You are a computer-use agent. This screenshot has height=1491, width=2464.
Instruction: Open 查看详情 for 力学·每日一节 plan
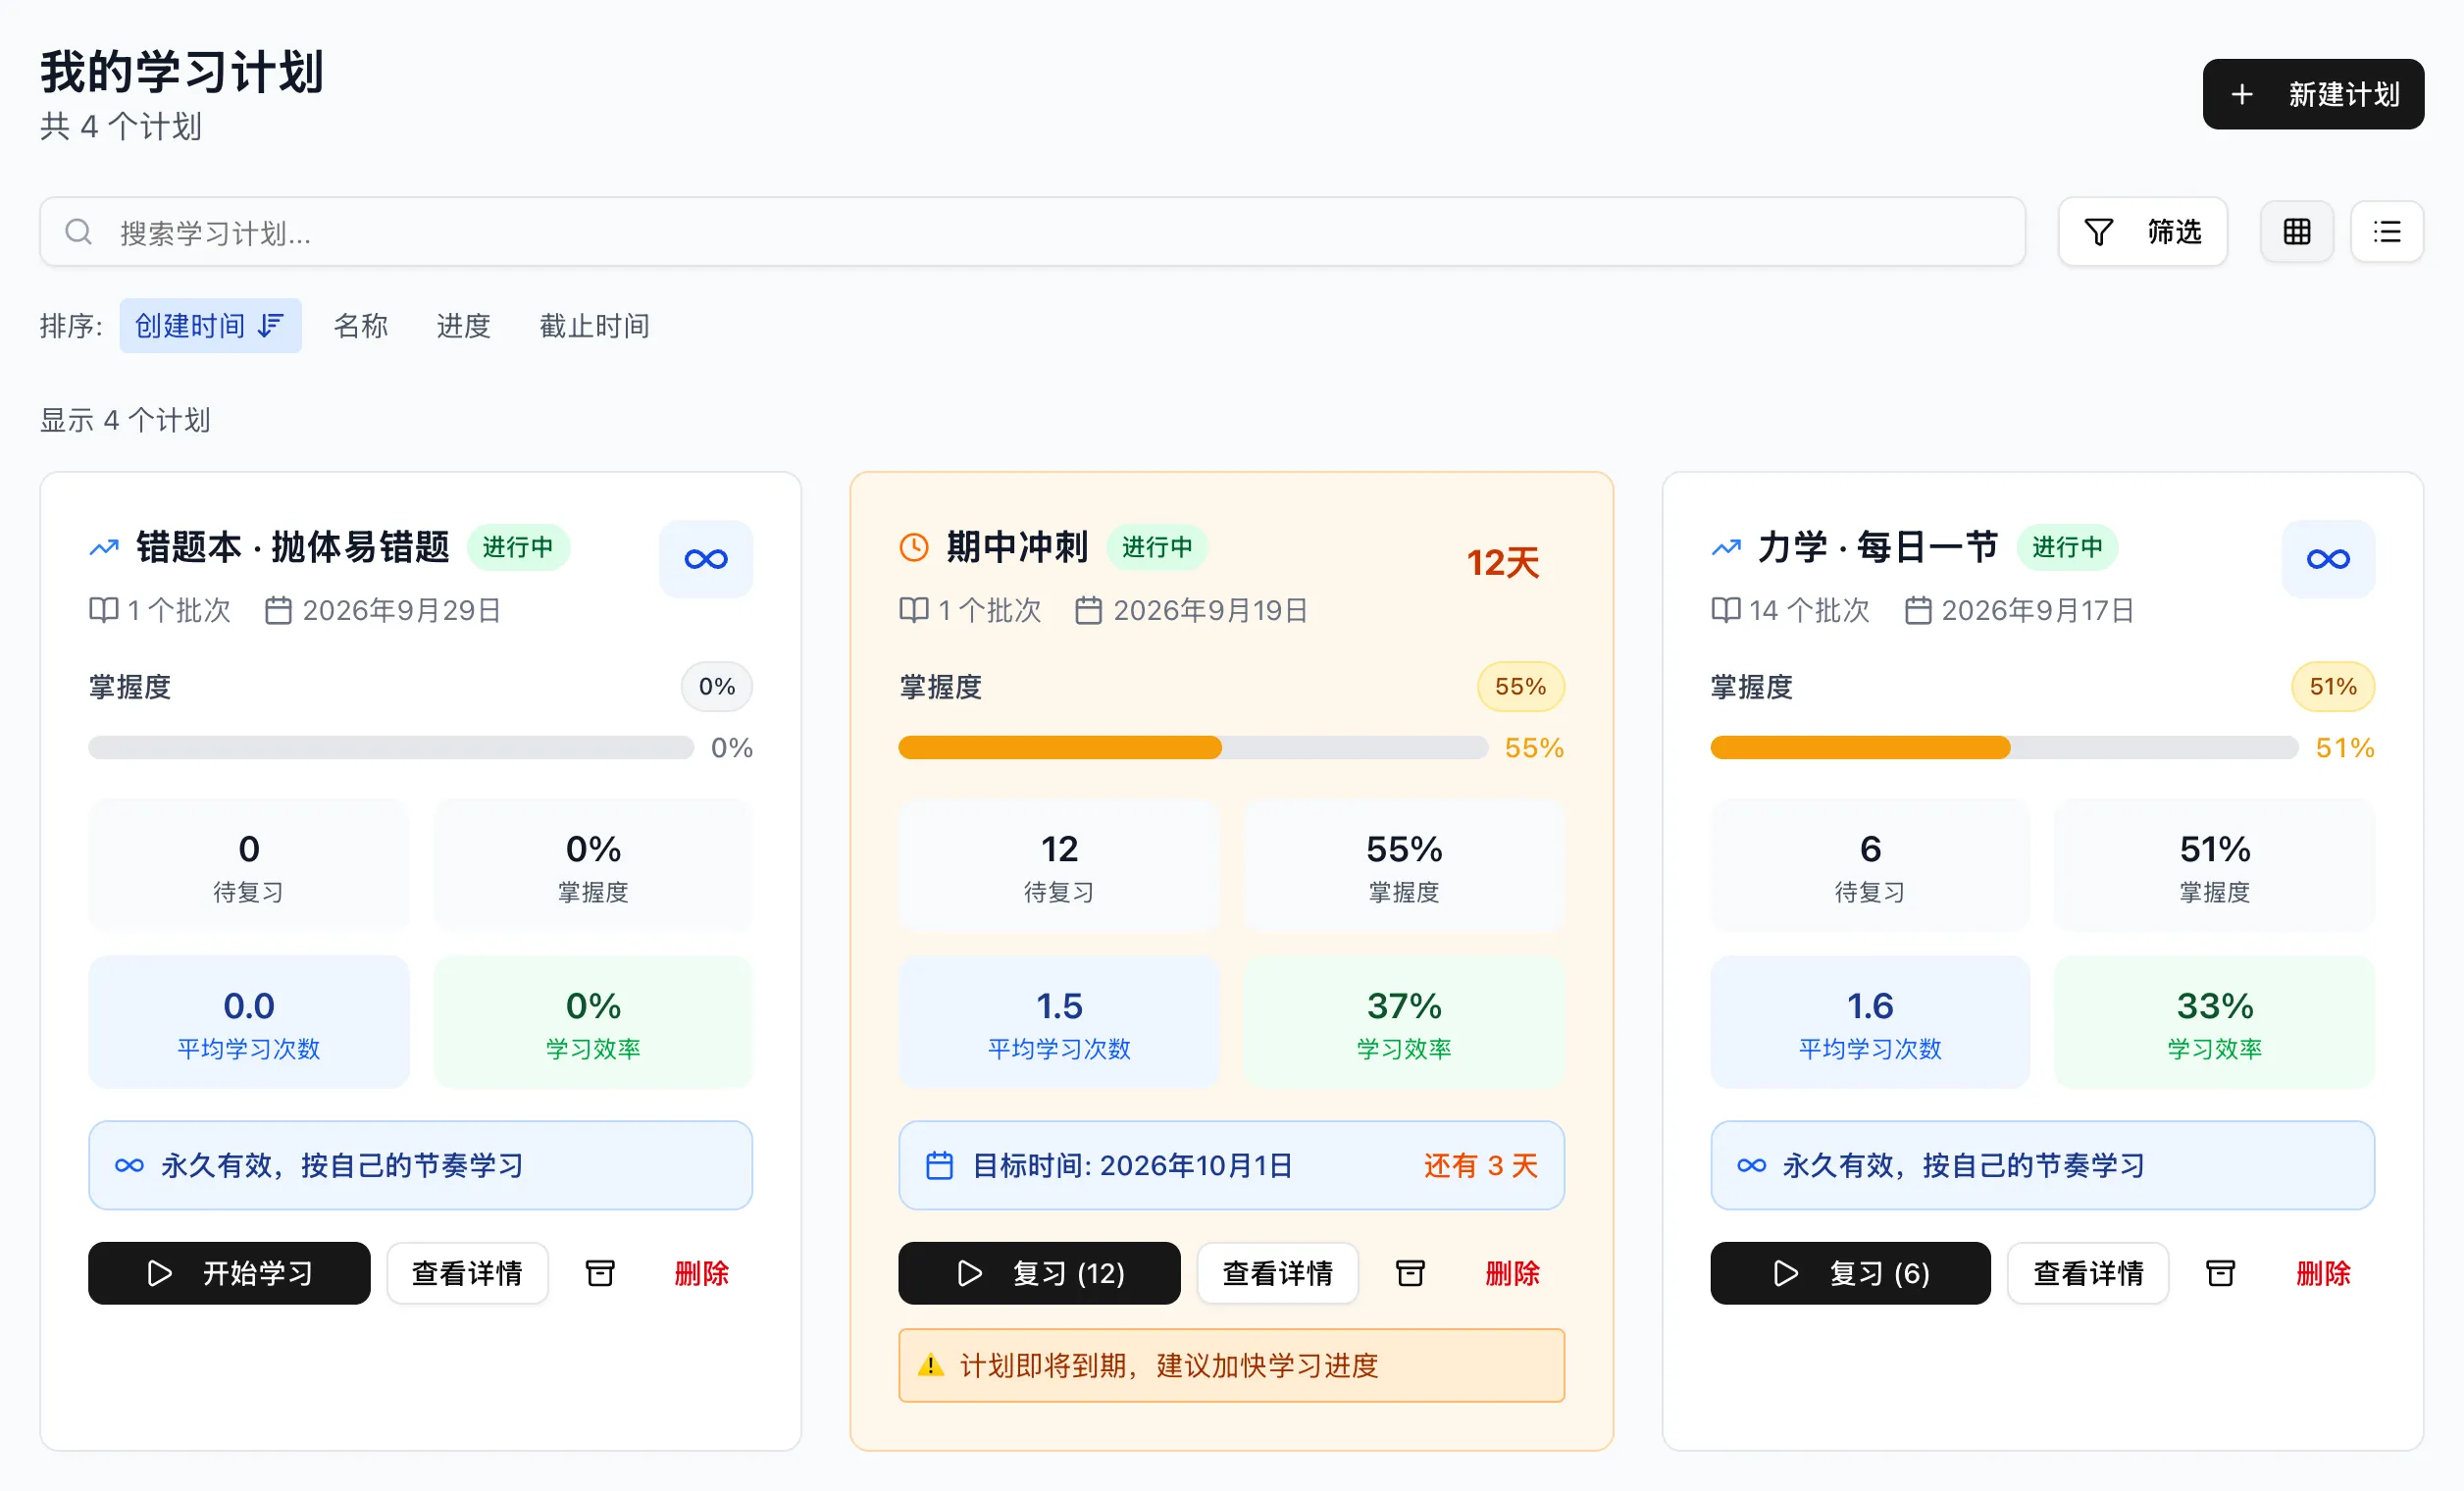pyautogui.click(x=2088, y=1272)
